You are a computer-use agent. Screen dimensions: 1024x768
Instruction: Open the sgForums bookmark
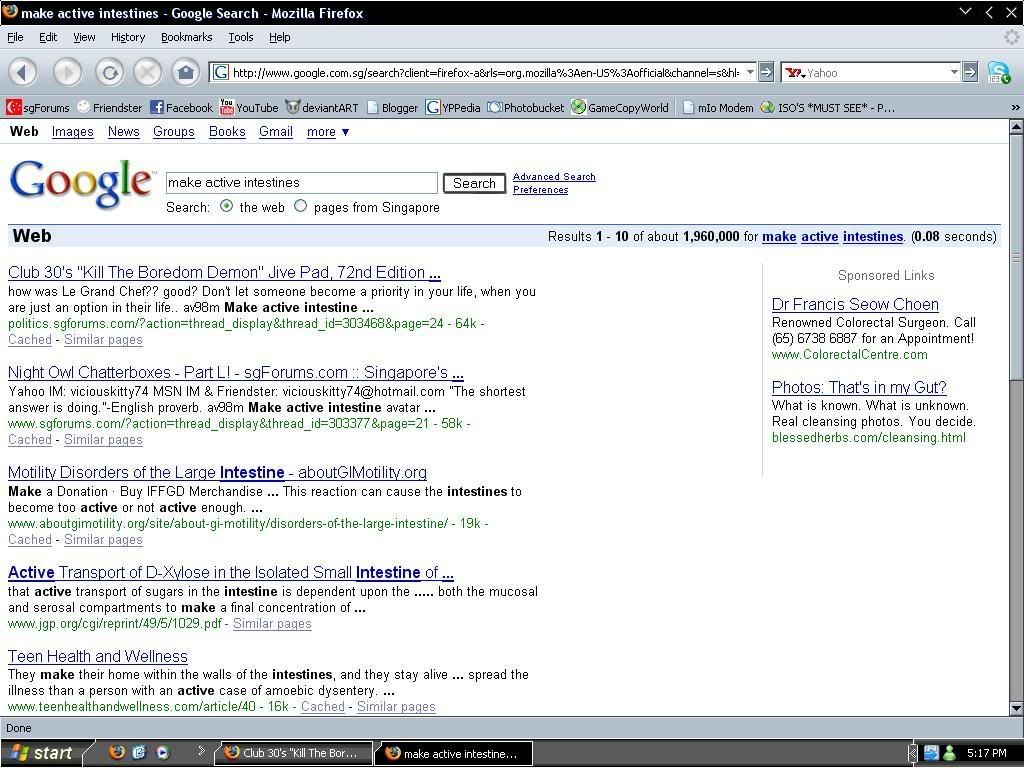click(x=38, y=108)
